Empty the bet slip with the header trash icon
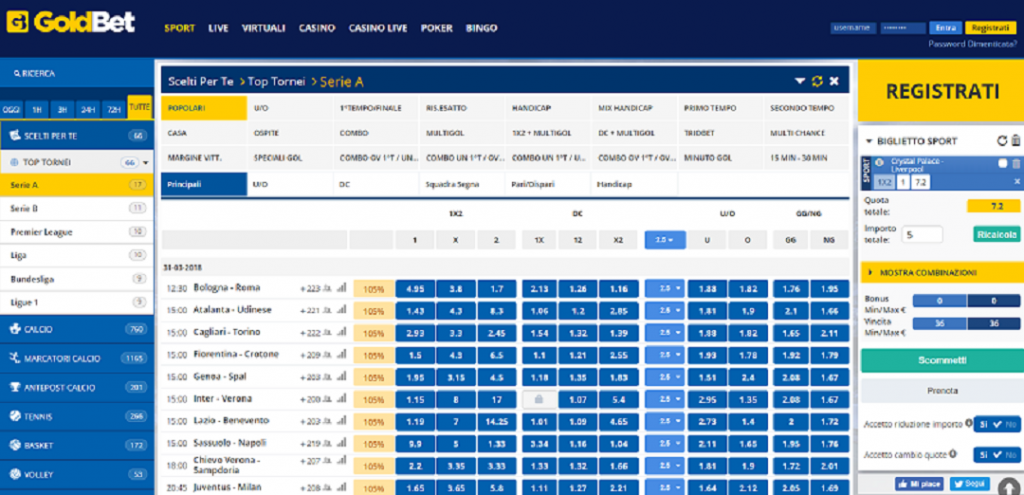This screenshot has height=495, width=1024. (1015, 140)
